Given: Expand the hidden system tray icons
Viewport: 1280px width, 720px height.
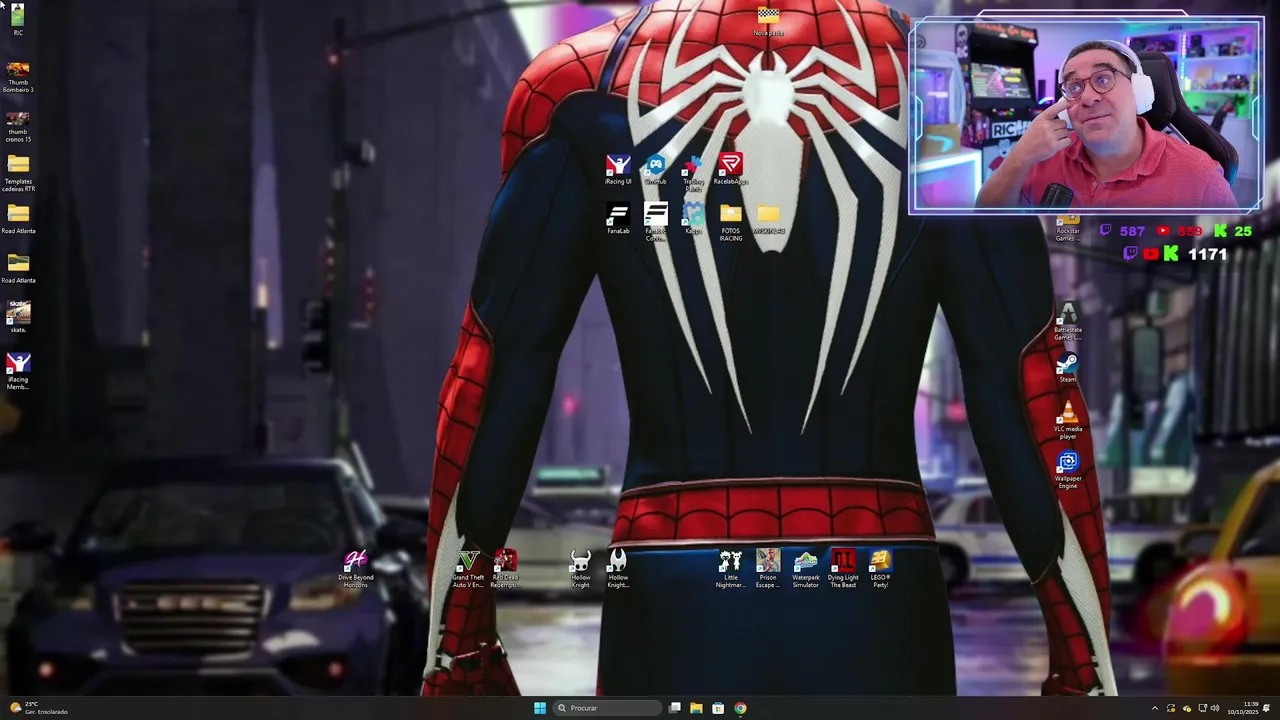Looking at the screenshot, I should (x=1155, y=708).
